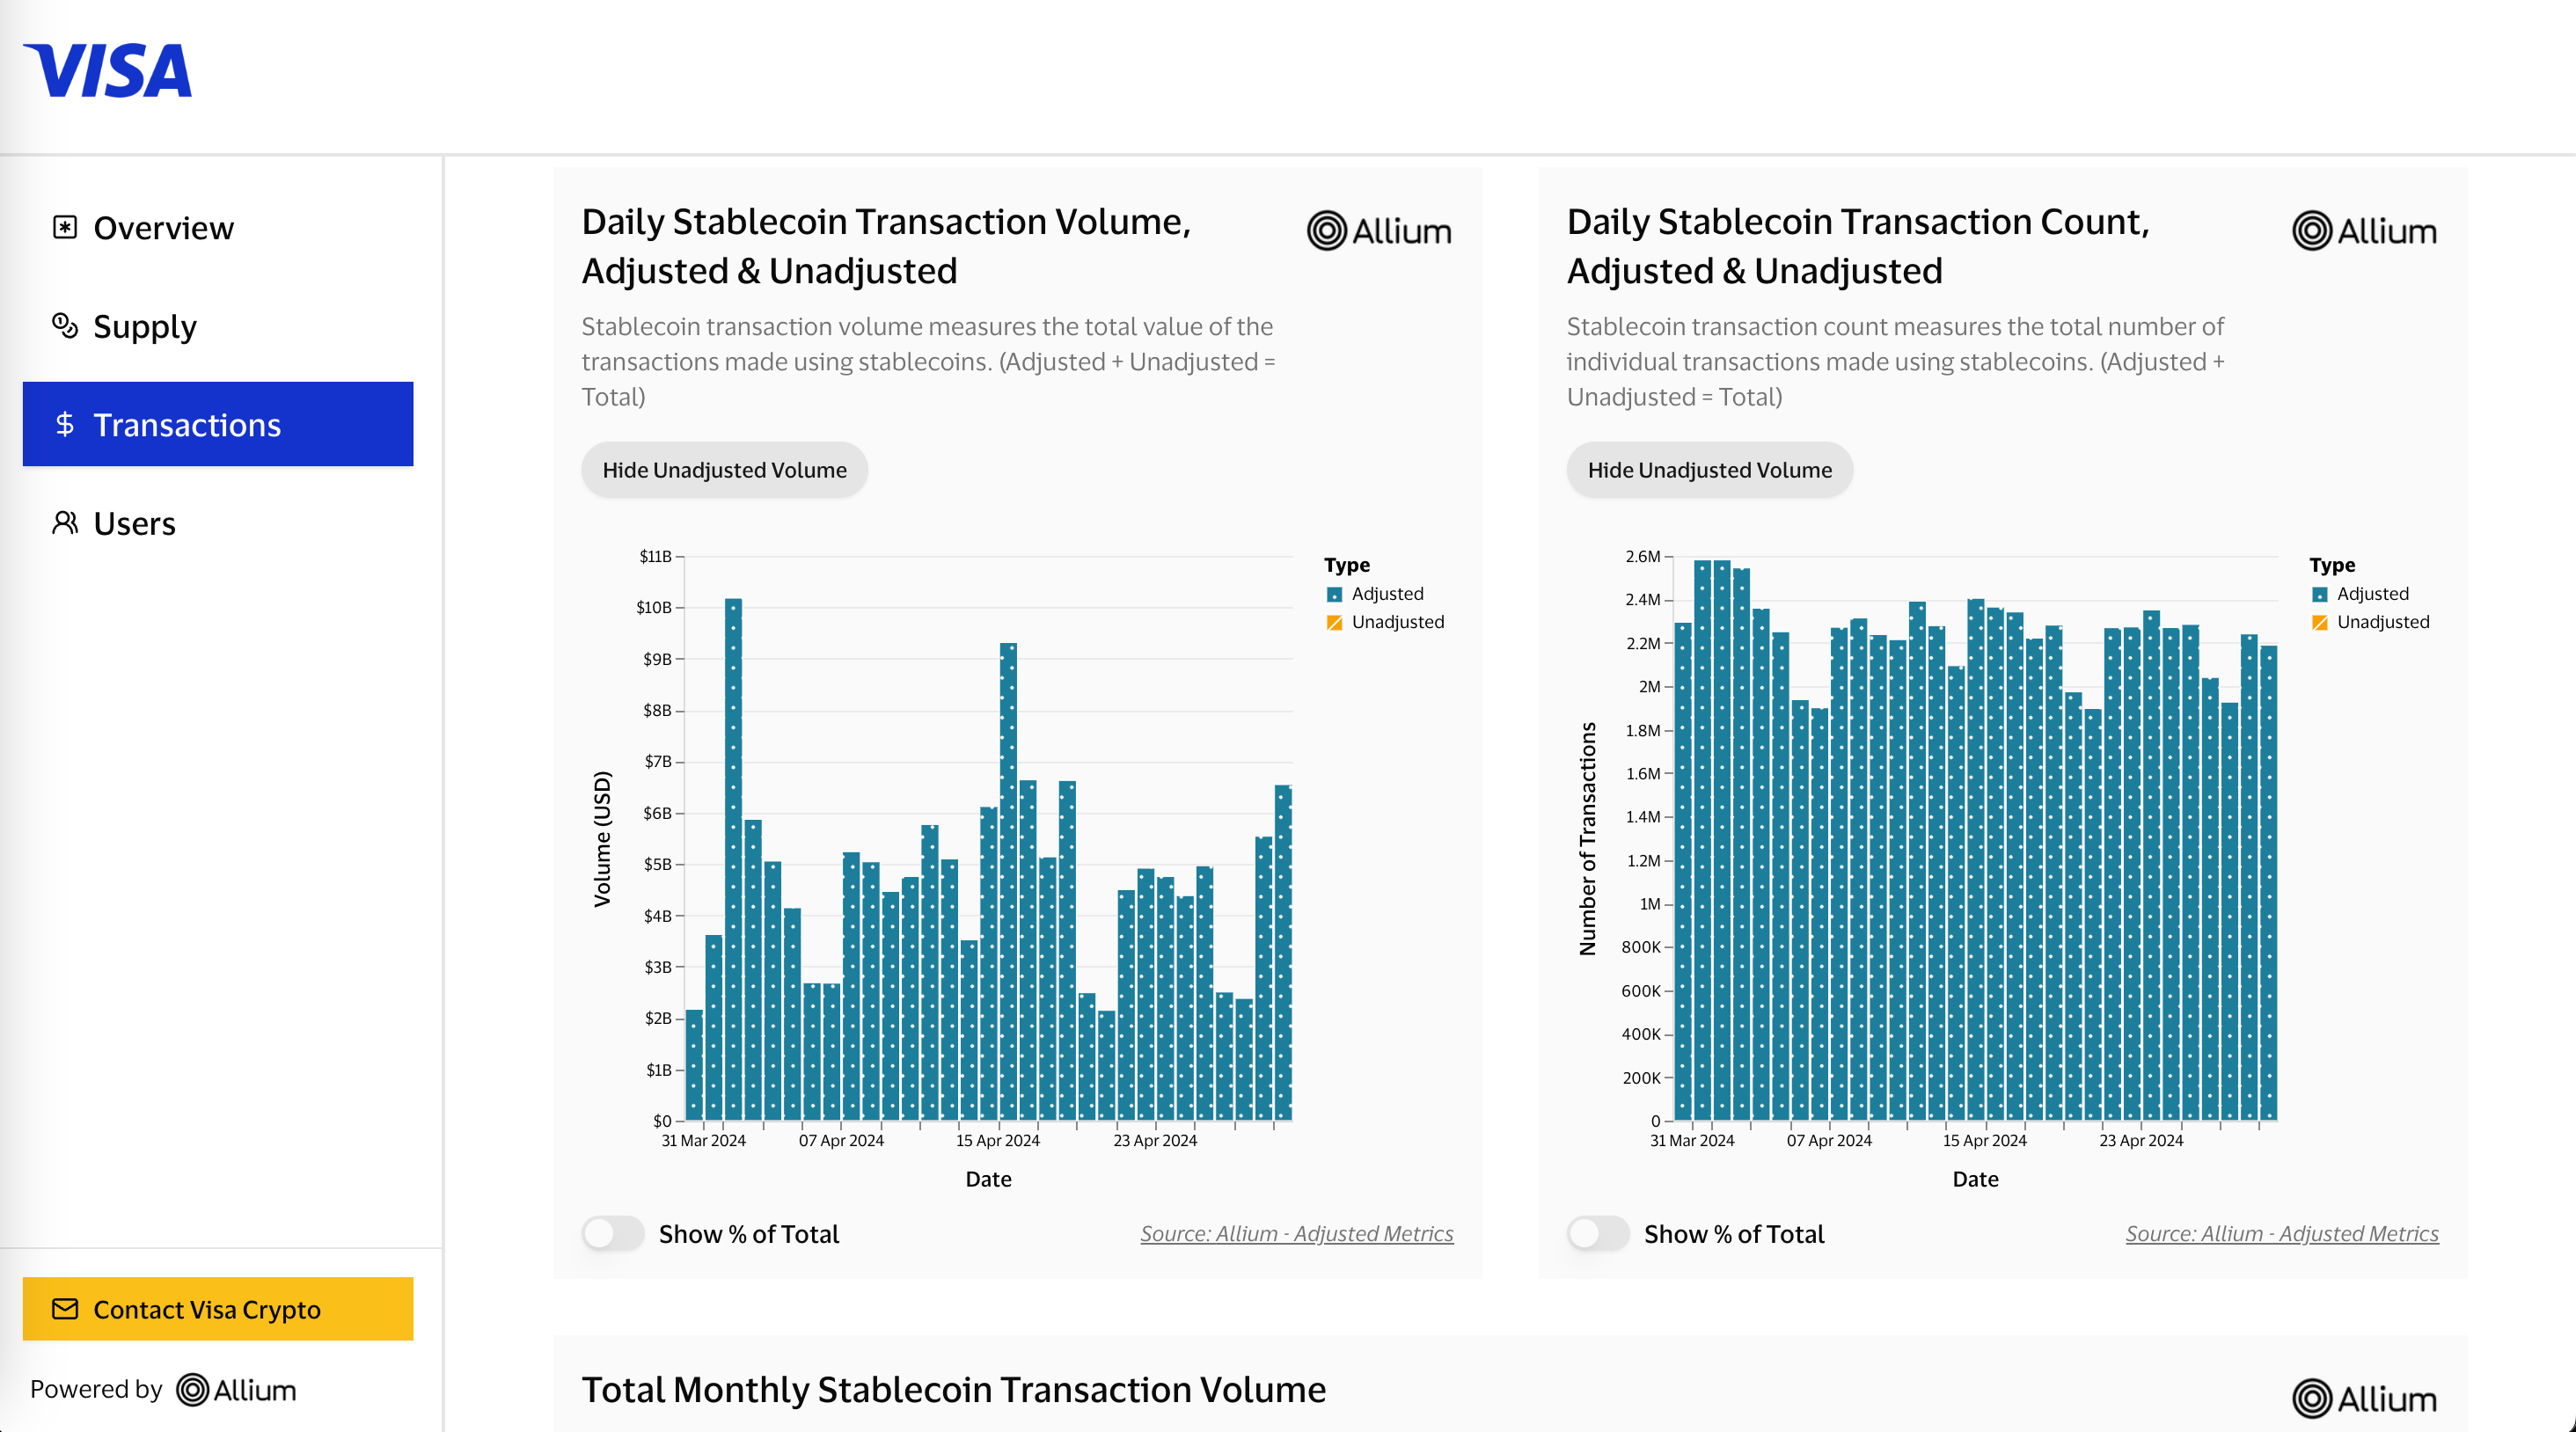Click the envelope icon on Contact Visa Crypto

(x=65, y=1309)
